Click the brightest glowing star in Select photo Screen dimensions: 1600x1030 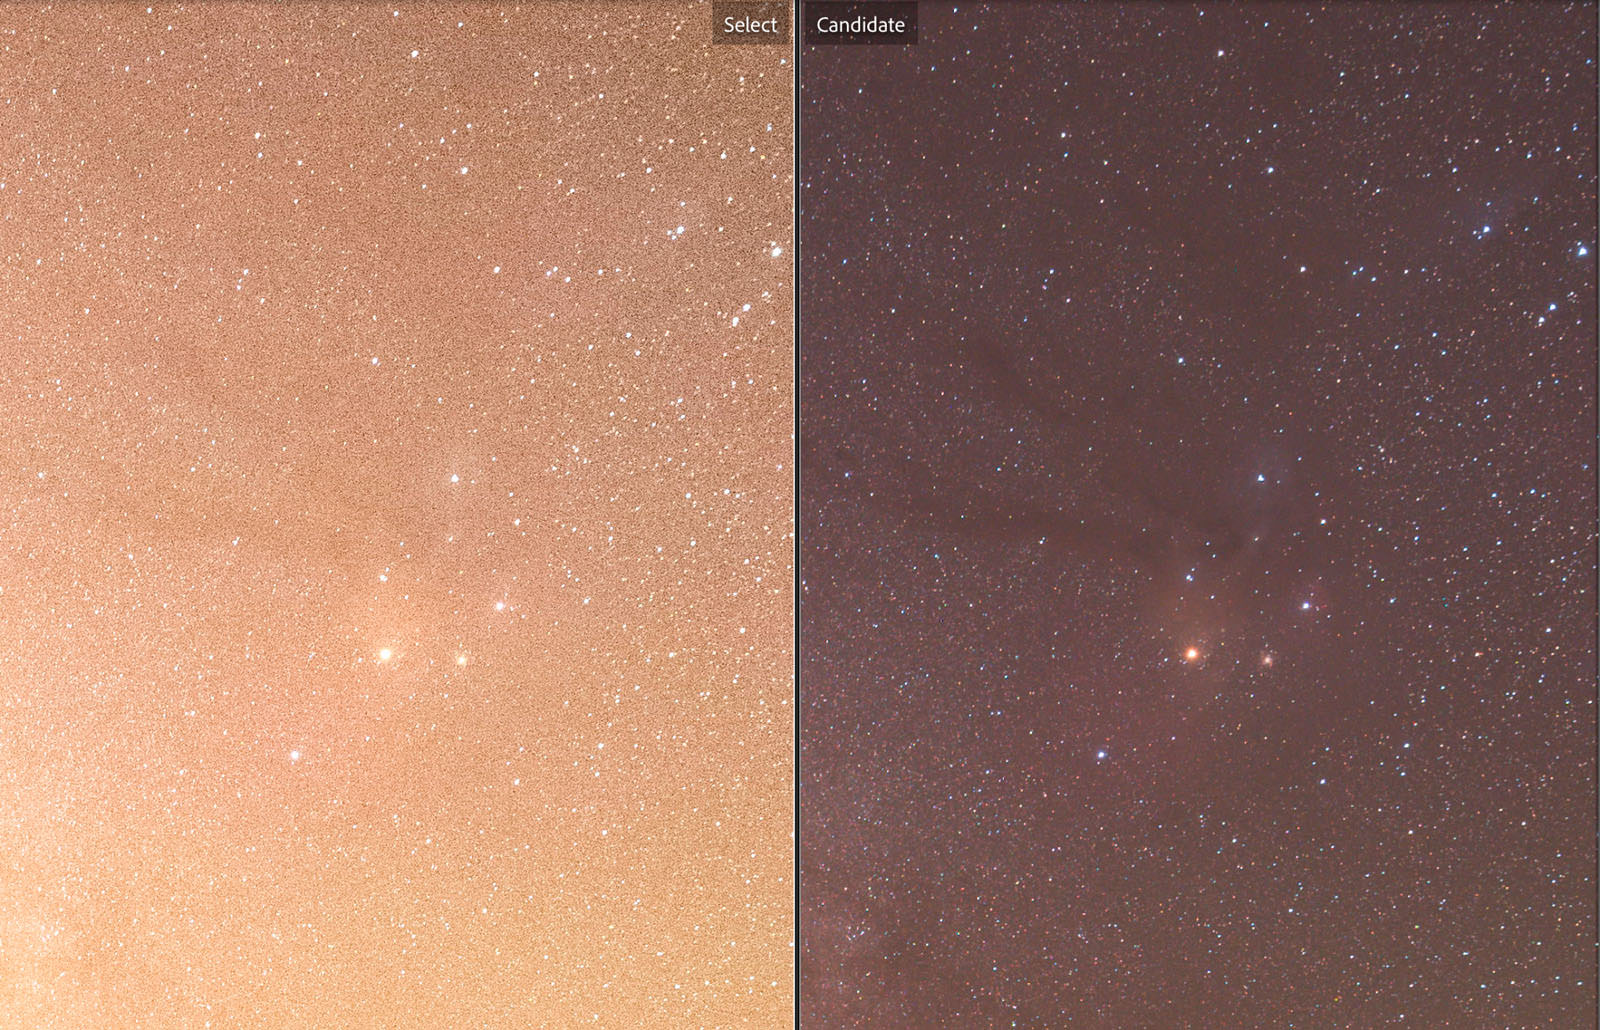(x=385, y=654)
